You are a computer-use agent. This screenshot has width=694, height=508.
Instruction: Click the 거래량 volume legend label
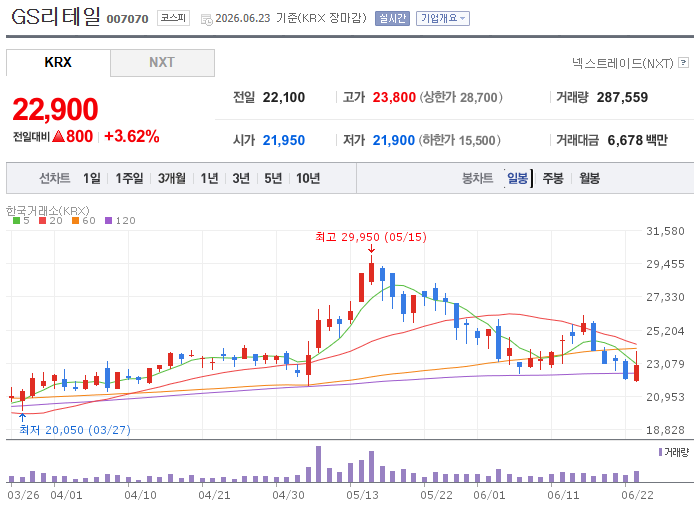pos(677,452)
